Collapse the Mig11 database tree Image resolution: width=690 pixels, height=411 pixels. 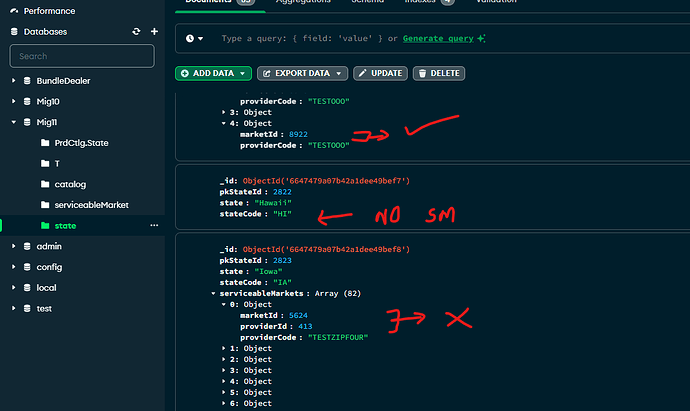click(13, 122)
